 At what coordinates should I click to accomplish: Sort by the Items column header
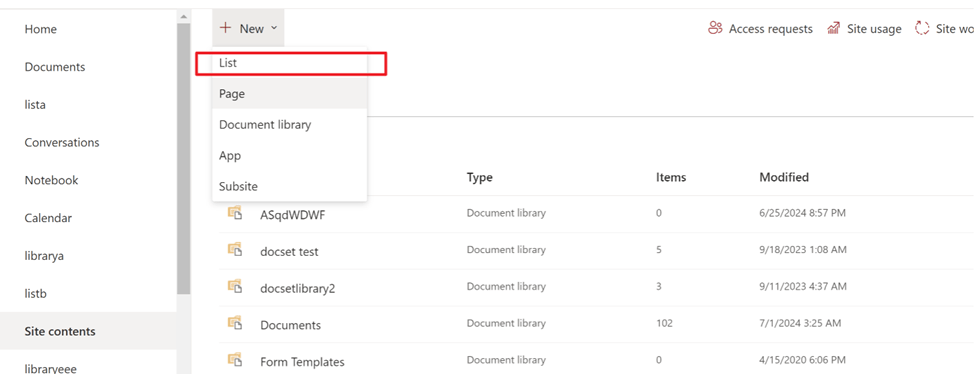(x=671, y=177)
